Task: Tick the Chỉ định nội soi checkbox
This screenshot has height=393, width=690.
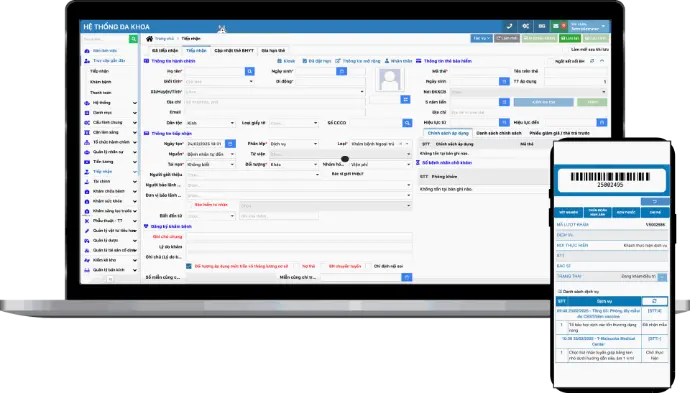Action: point(369,266)
